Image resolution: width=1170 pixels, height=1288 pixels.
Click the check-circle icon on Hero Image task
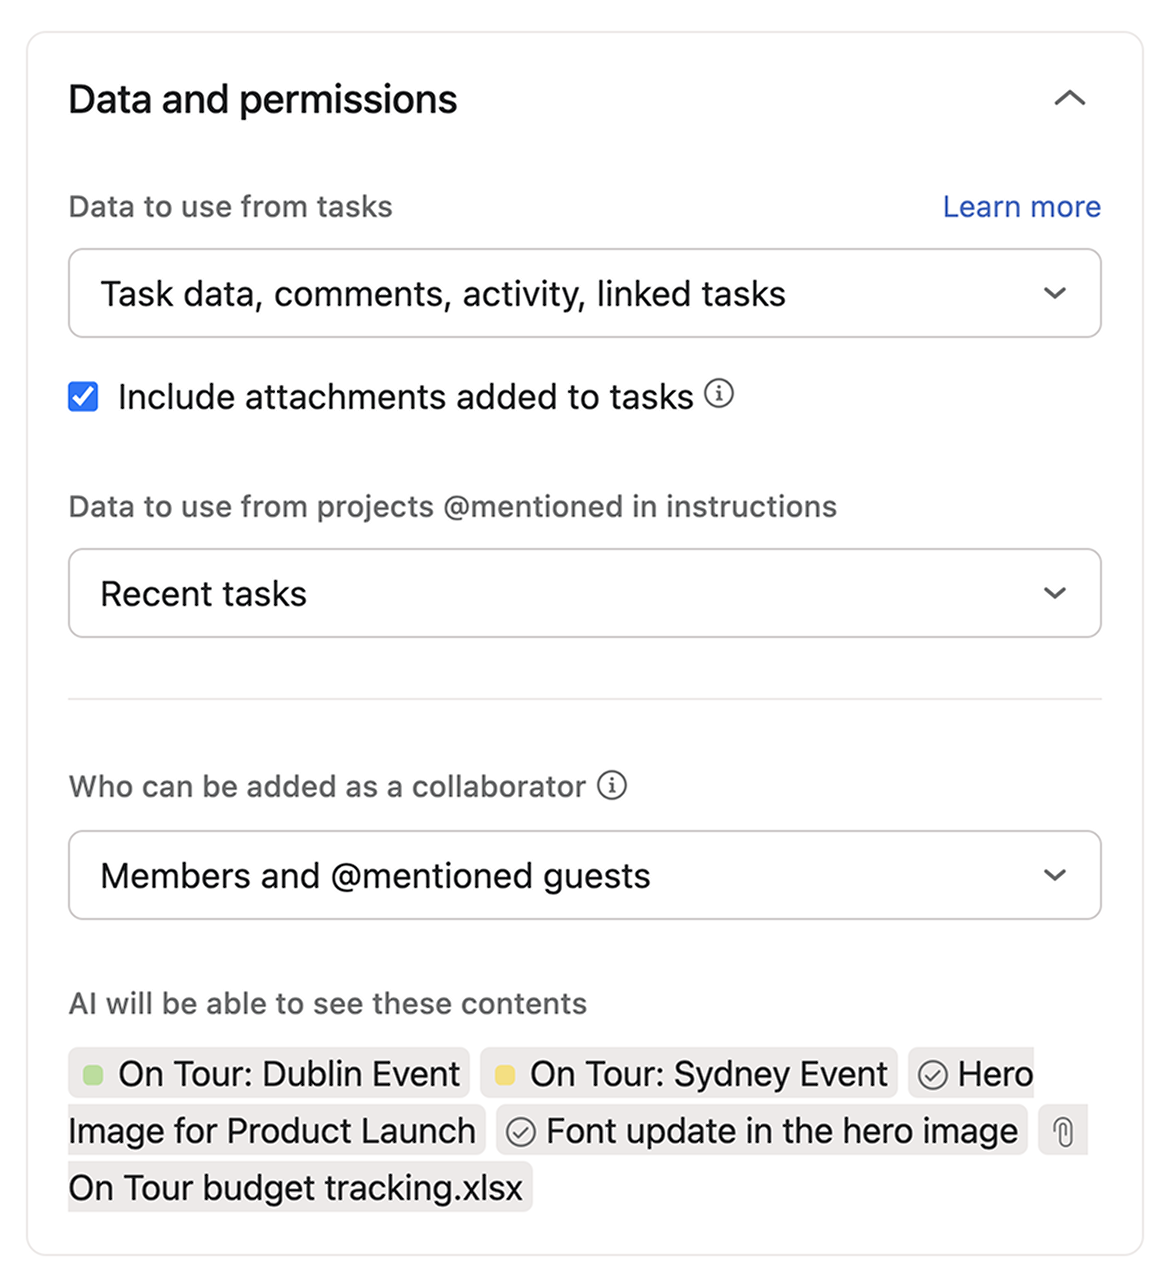pos(933,1073)
